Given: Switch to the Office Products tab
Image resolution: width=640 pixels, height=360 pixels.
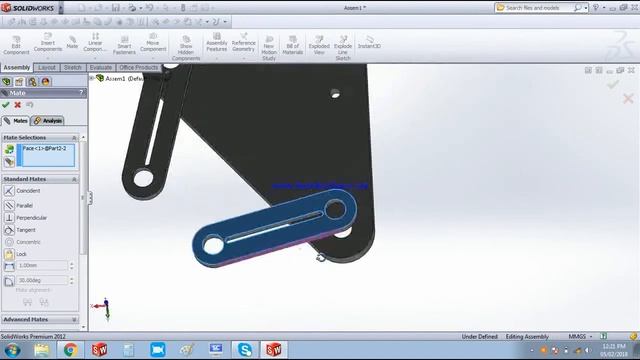Looking at the screenshot, I should 139,67.
